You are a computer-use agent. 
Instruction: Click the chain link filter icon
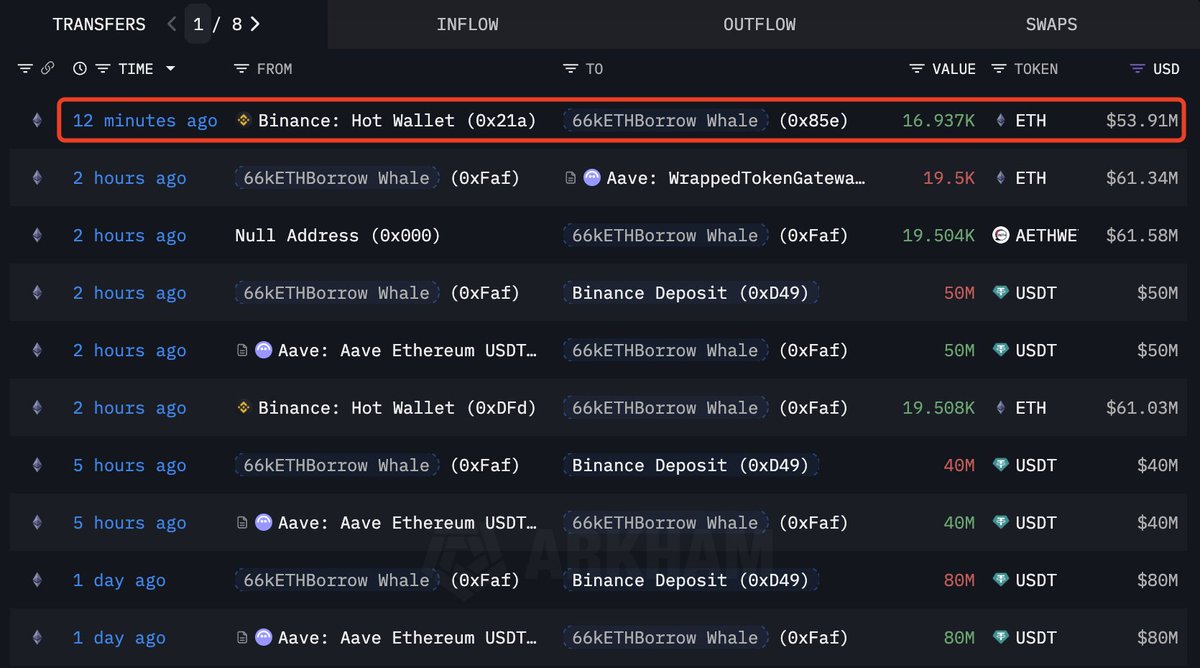(x=48, y=68)
